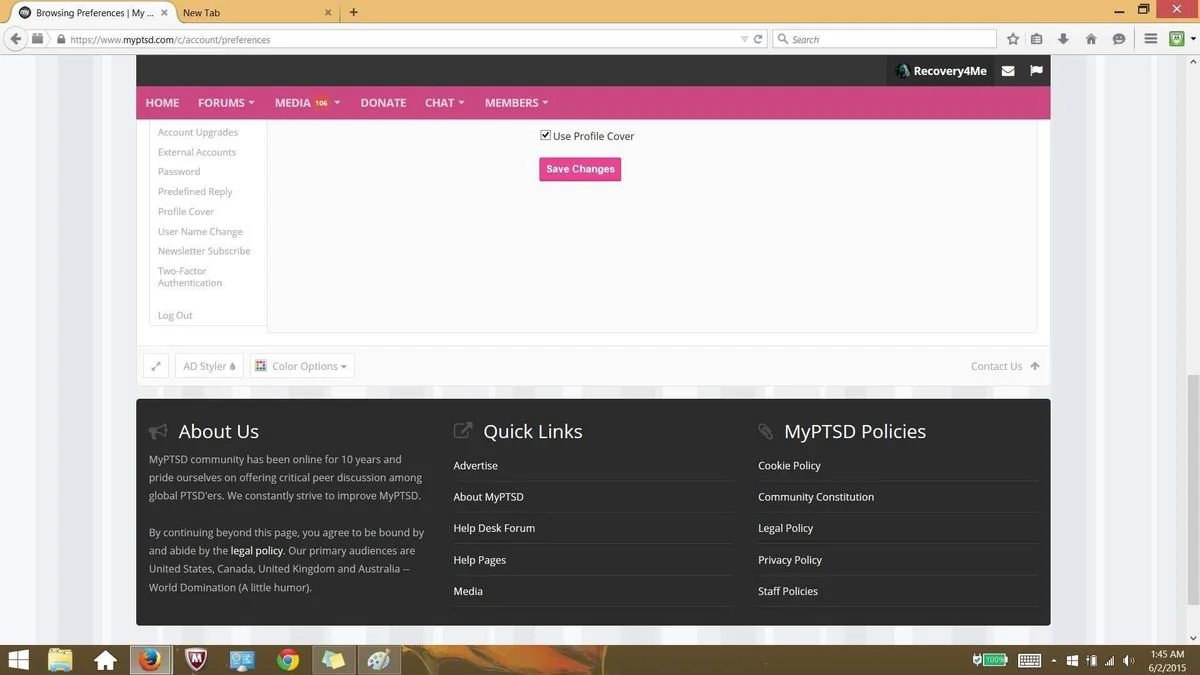Open Firefox downloads arrow icon

tap(1063, 39)
